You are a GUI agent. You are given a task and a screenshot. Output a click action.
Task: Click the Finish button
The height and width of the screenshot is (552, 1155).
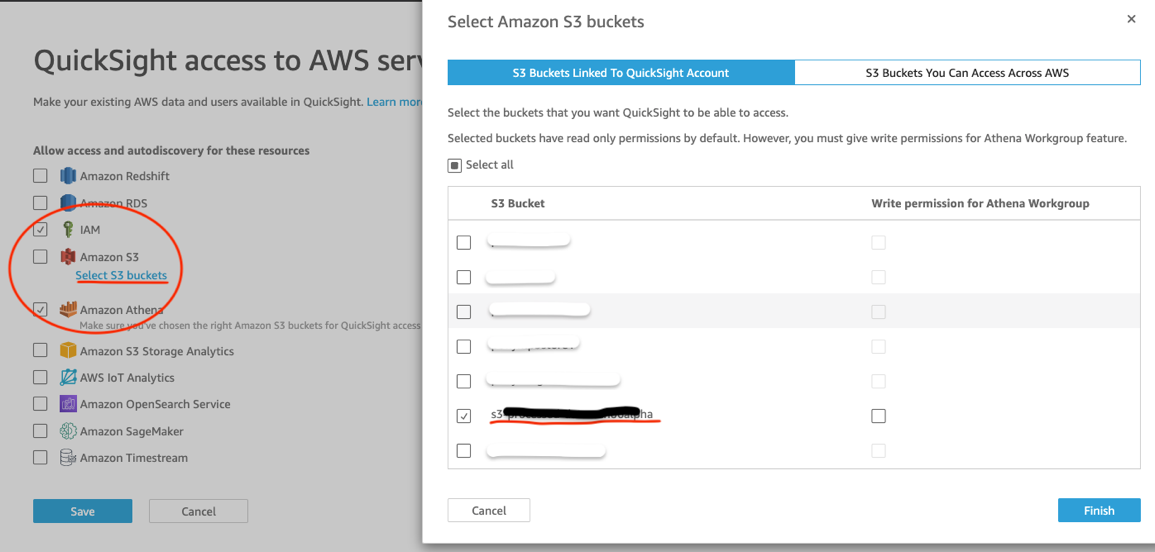point(1099,510)
